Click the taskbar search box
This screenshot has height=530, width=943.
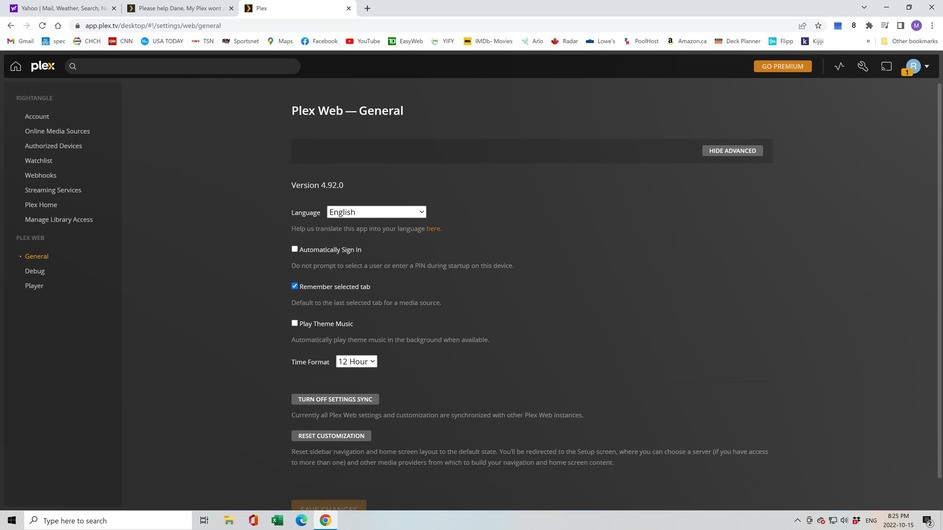(x=109, y=520)
